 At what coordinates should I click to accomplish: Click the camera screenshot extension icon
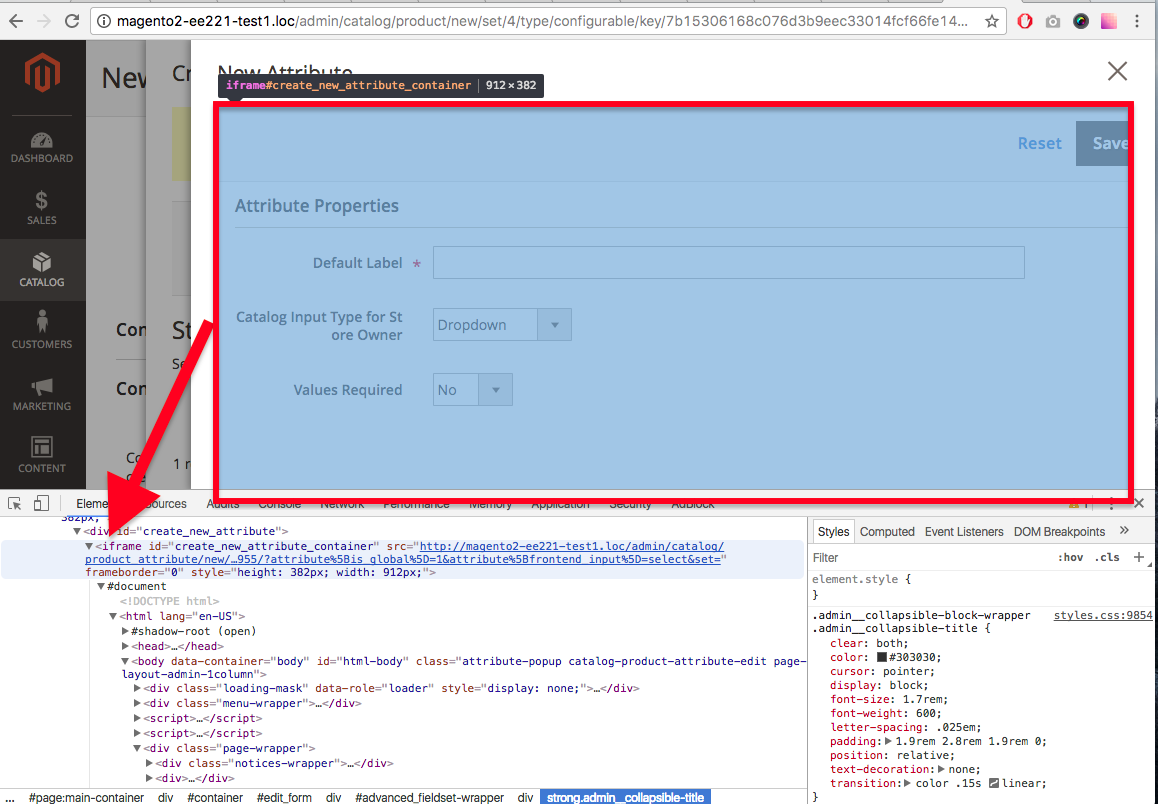(1052, 21)
